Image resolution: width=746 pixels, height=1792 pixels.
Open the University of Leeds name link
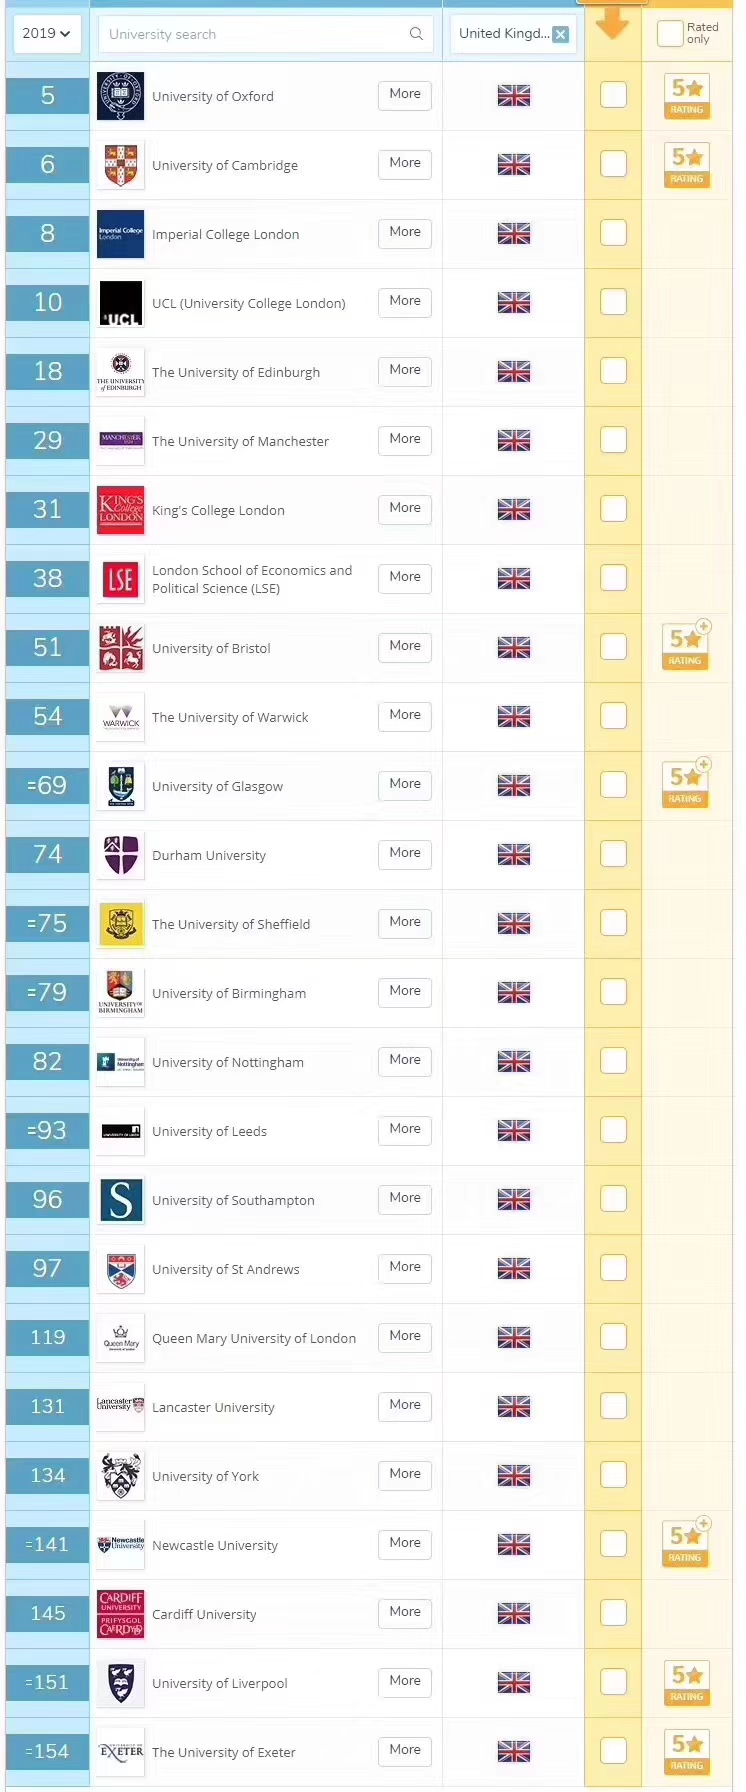click(x=209, y=1132)
